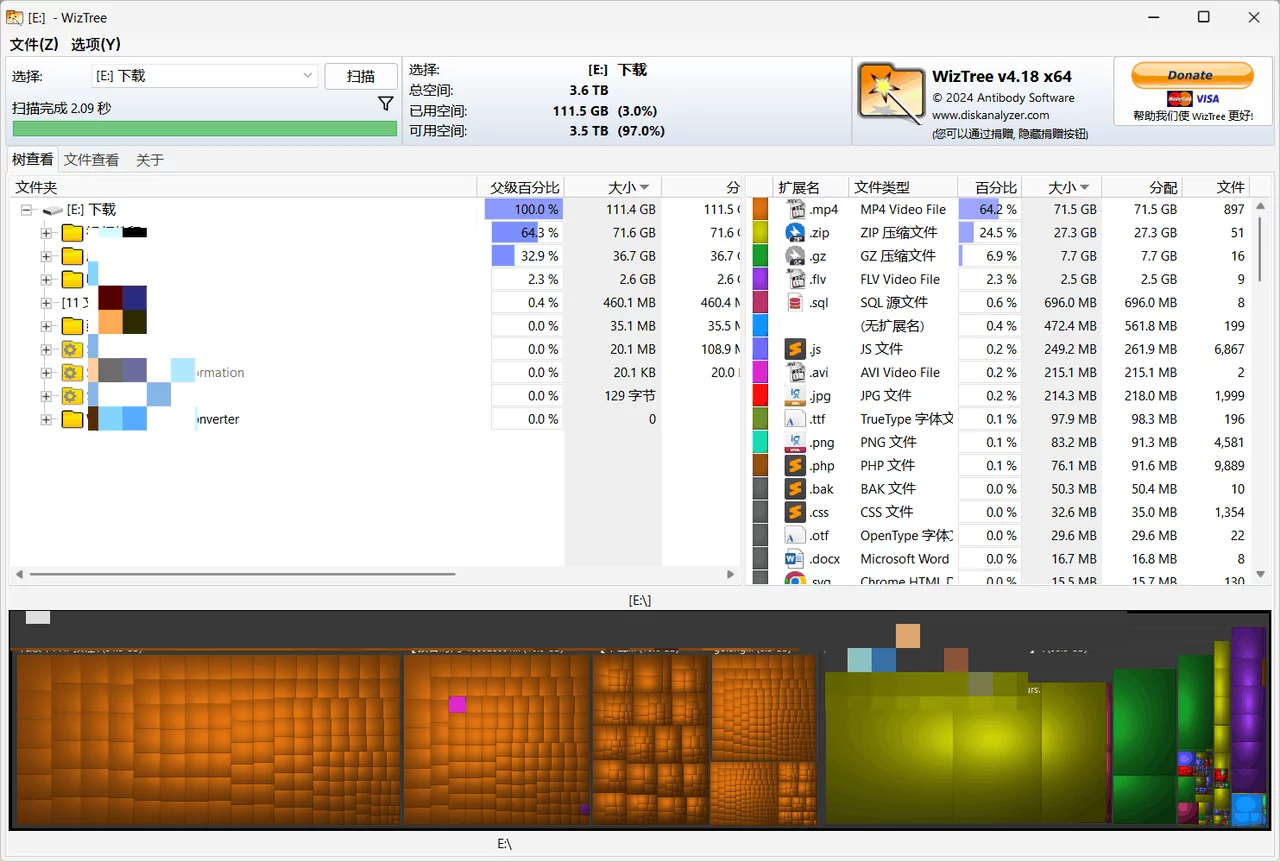
Task: Click the Donate button
Action: [x=1191, y=75]
